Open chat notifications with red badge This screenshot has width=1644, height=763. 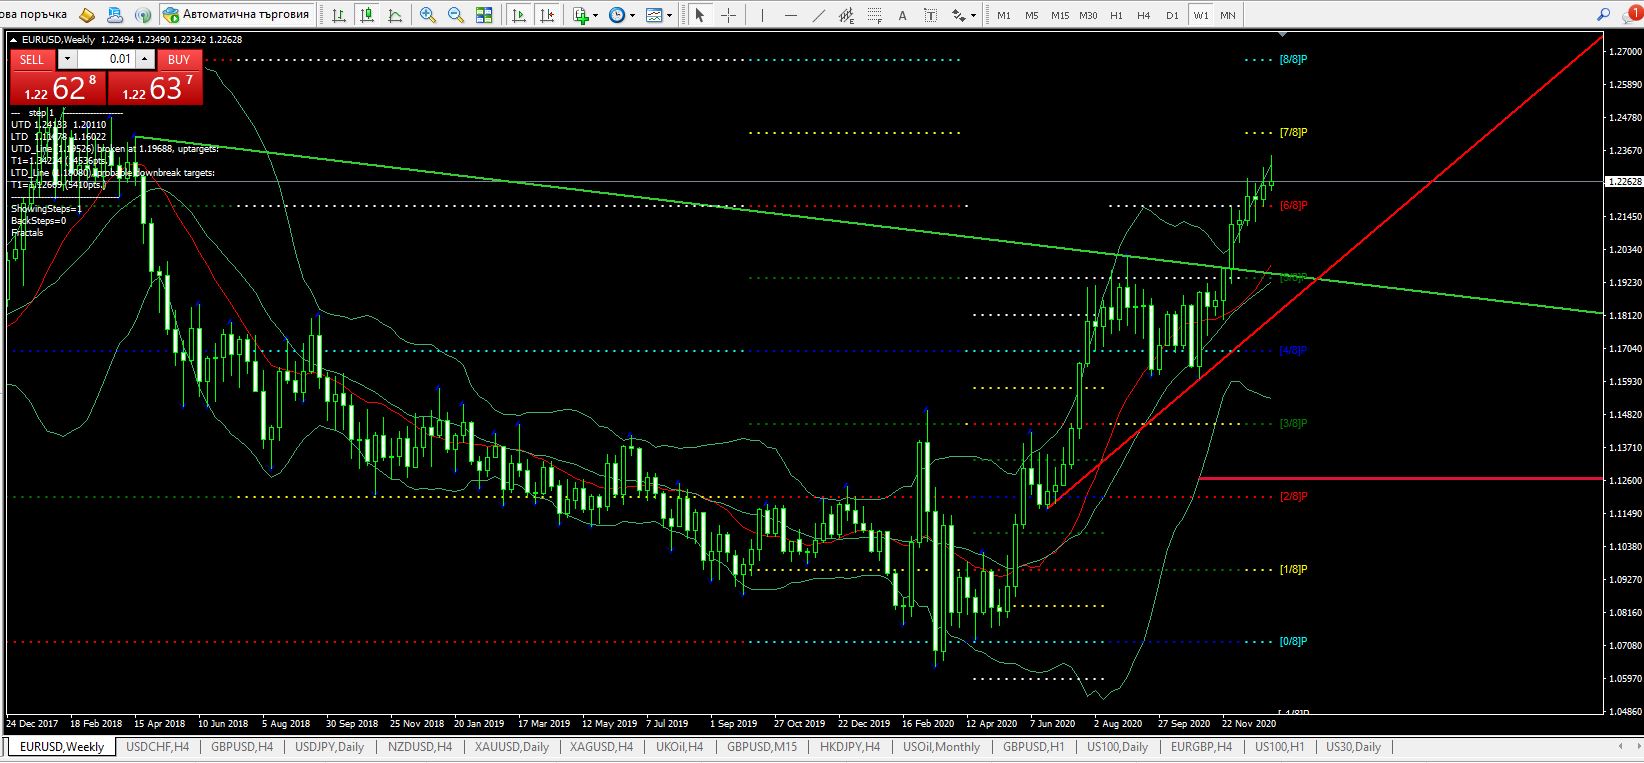(1631, 15)
